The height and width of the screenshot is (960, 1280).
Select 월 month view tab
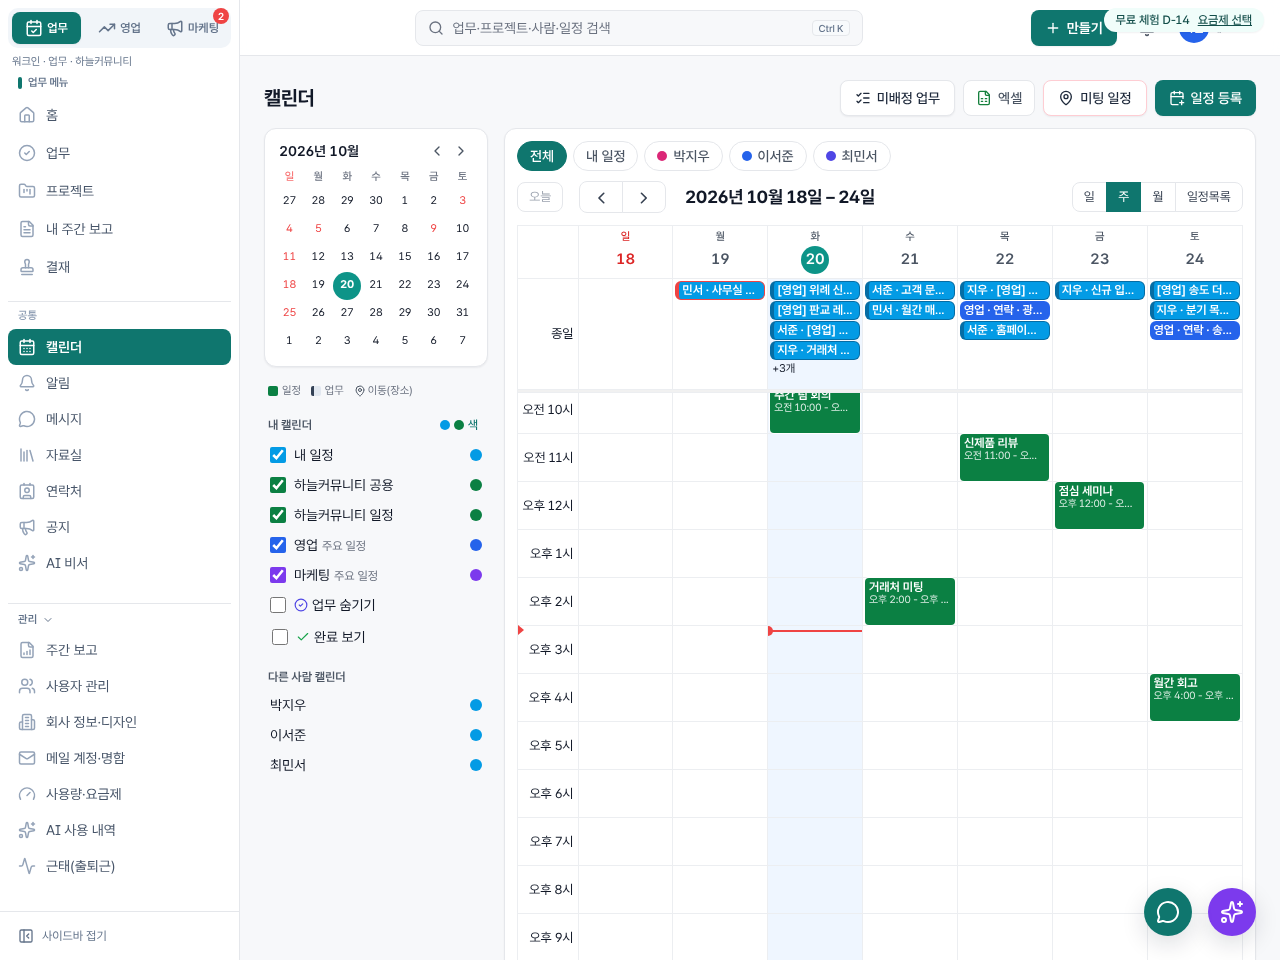(1158, 197)
